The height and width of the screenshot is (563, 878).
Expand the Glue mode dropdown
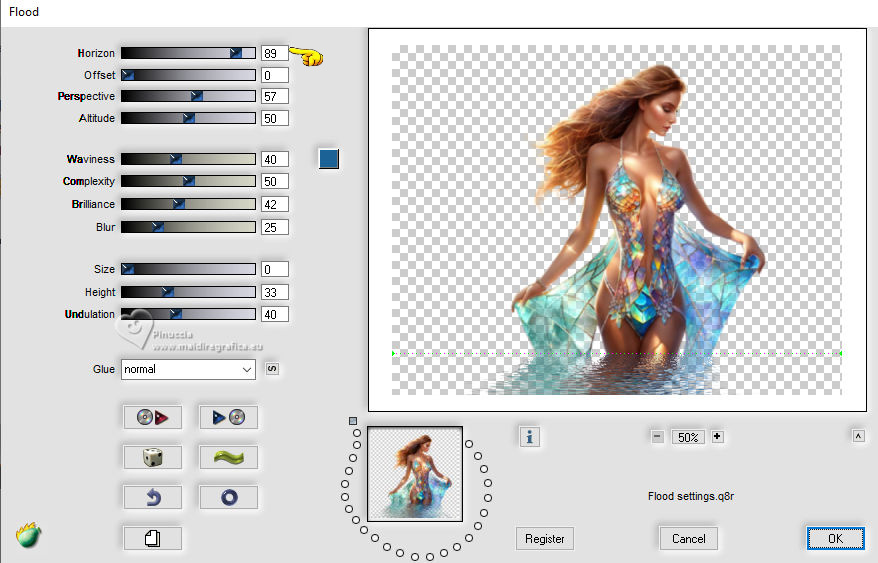[x=189, y=369]
